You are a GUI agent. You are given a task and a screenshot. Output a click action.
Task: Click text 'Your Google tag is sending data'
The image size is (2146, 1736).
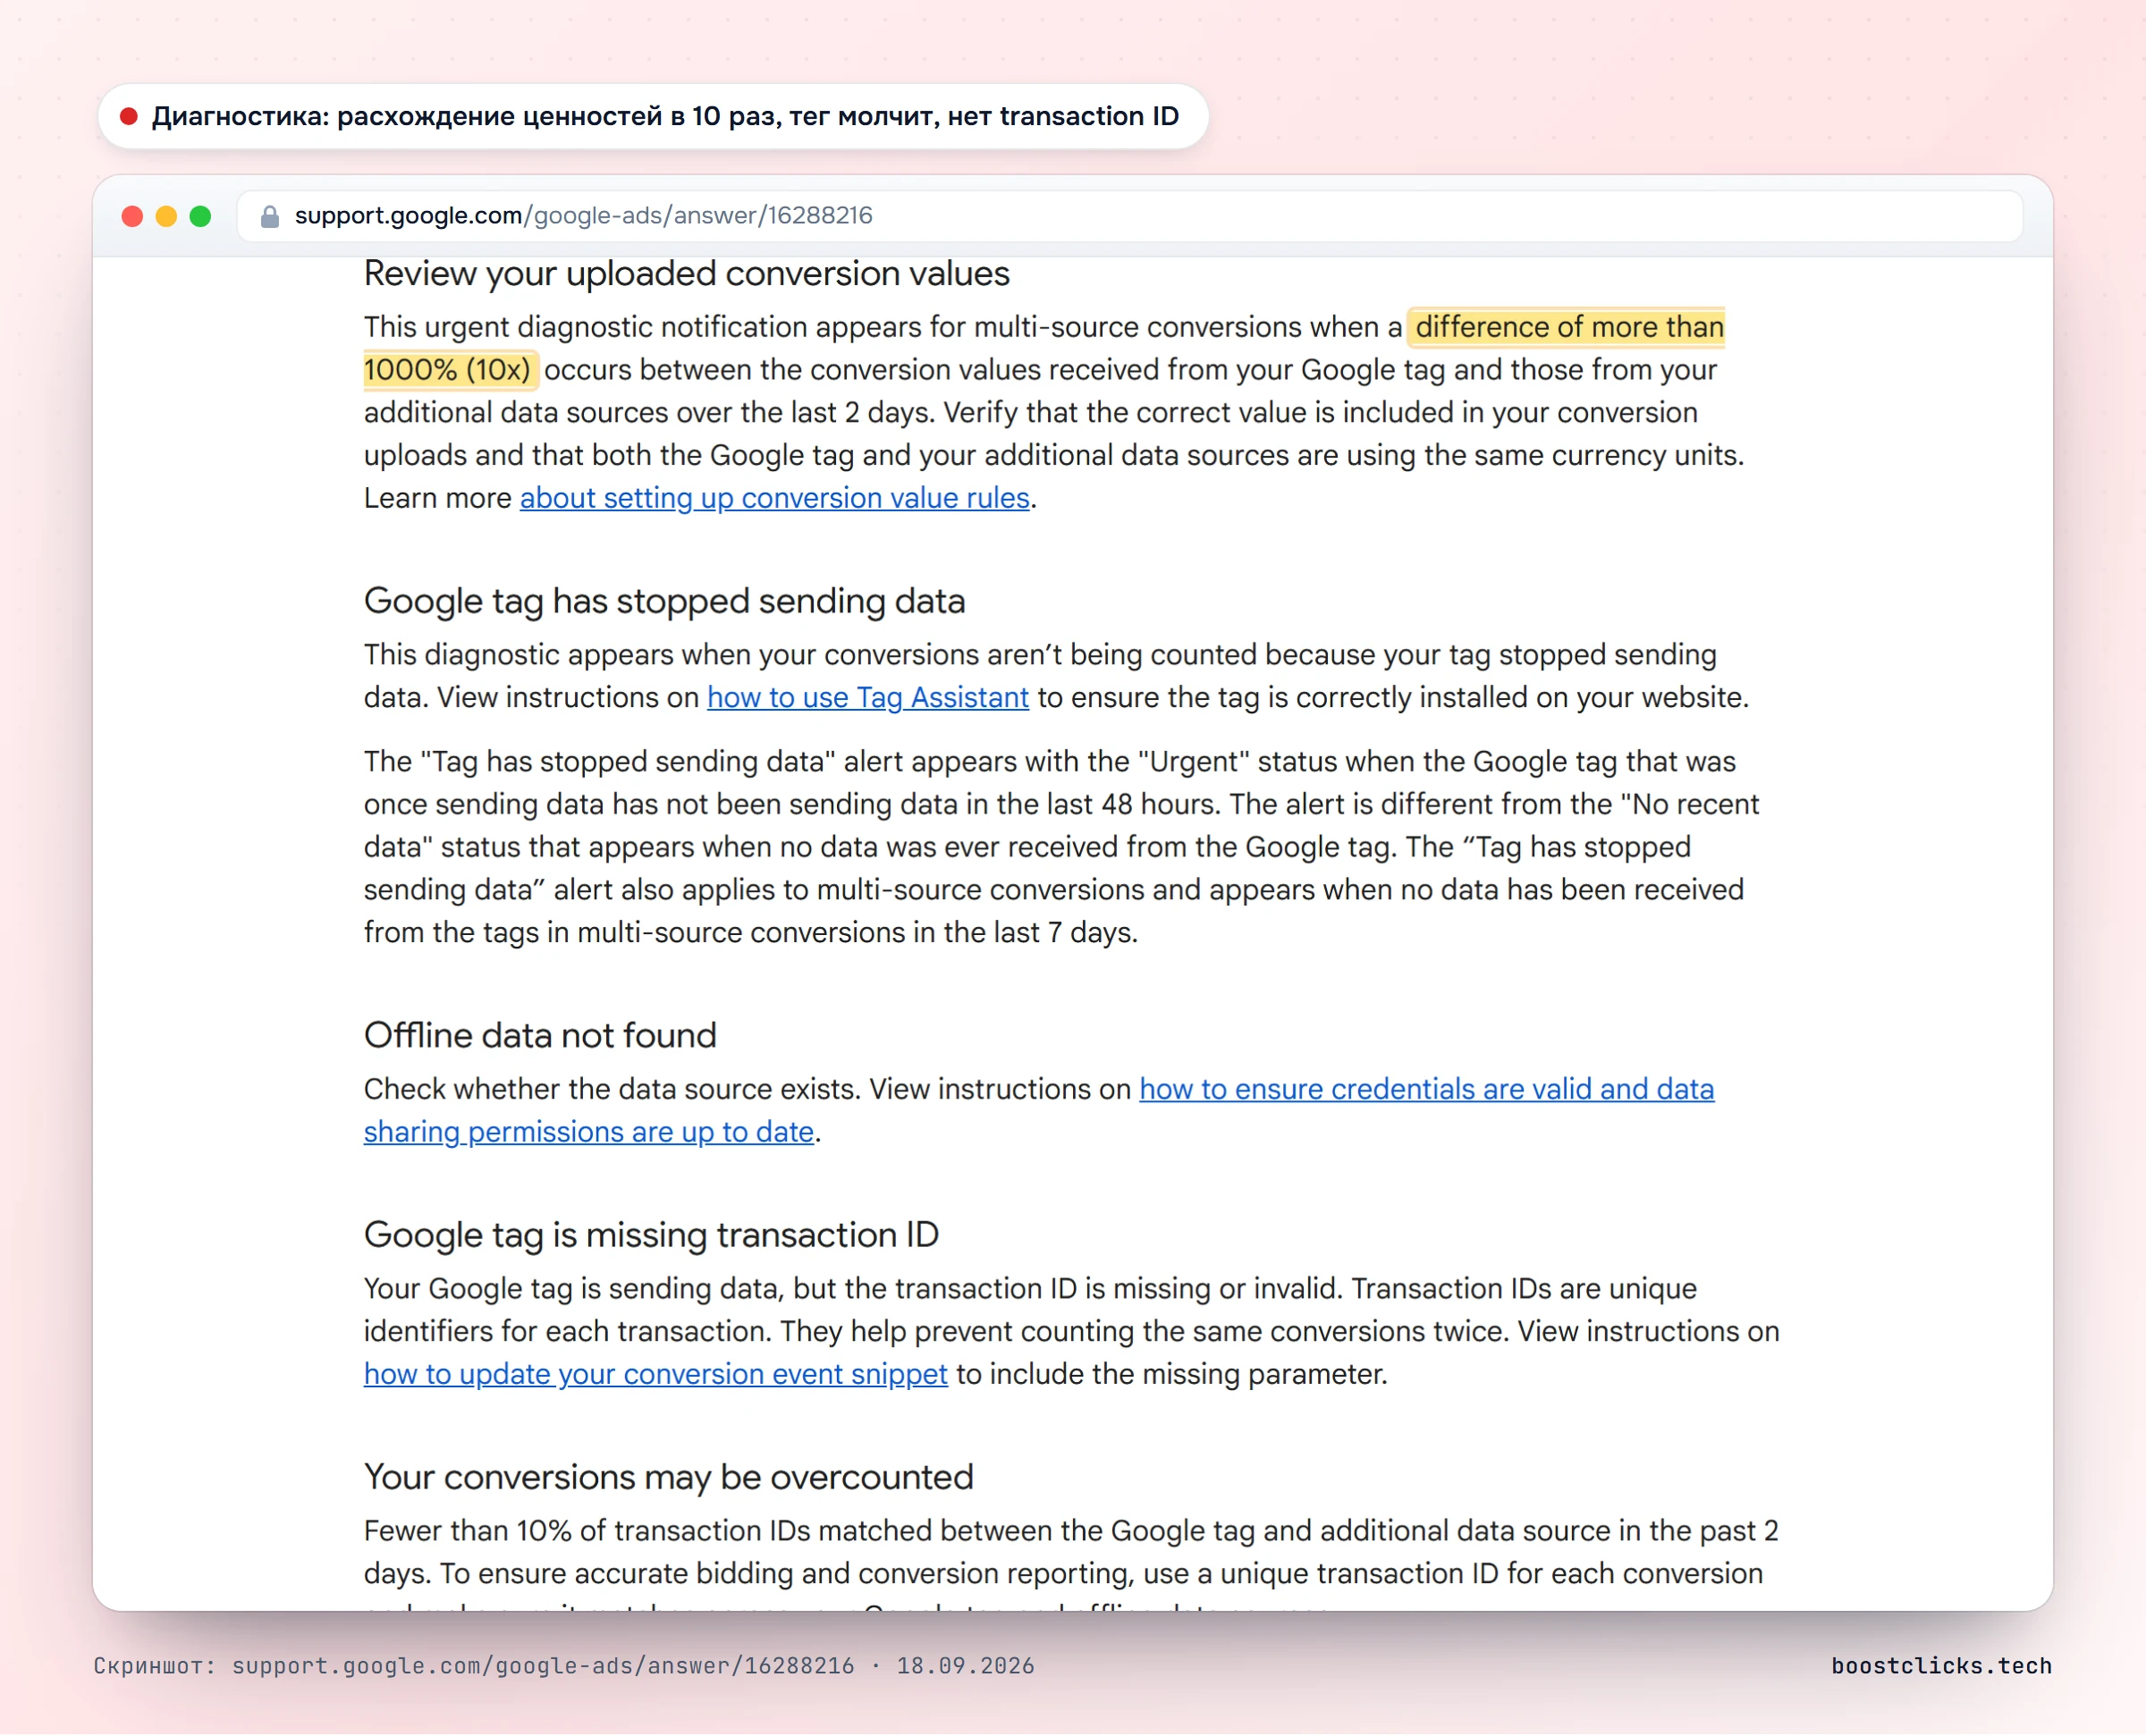571,1289
